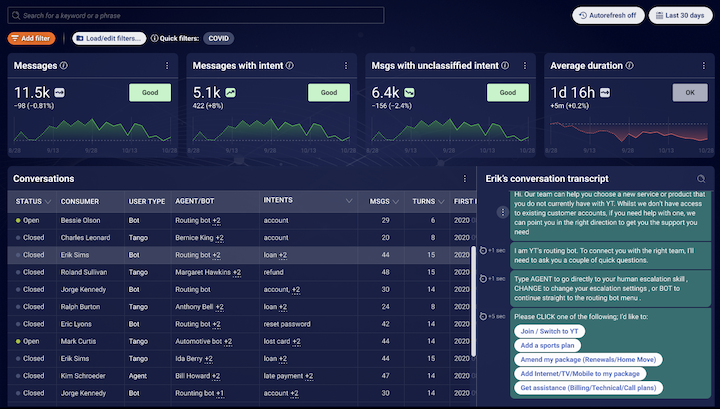Open Msgs with unclassified intent card menu
This screenshot has height=409, width=720.
click(x=525, y=66)
